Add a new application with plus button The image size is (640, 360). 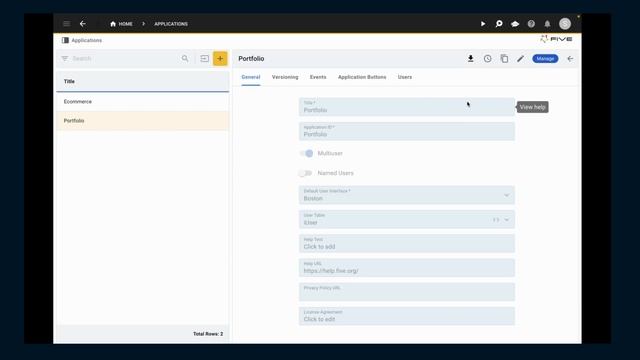click(220, 58)
